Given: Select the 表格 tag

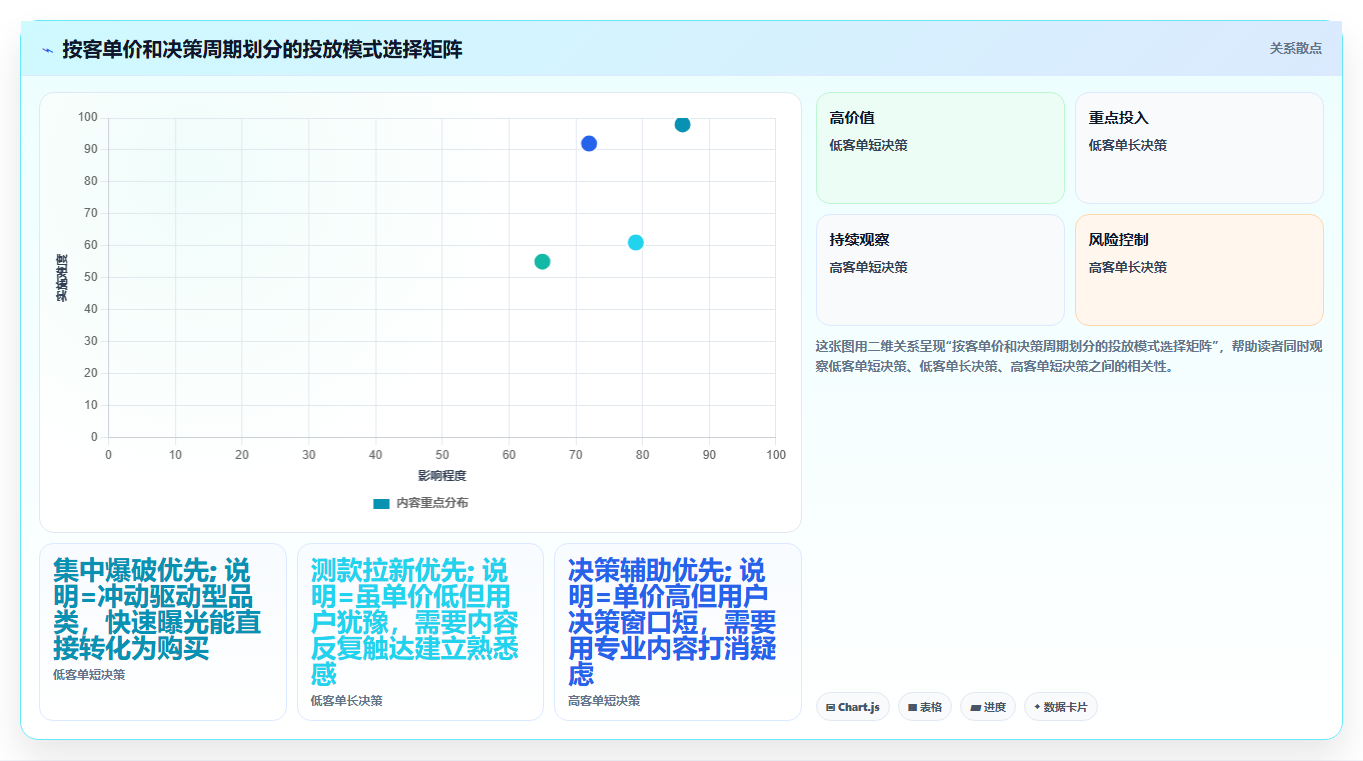Looking at the screenshot, I should (x=925, y=707).
